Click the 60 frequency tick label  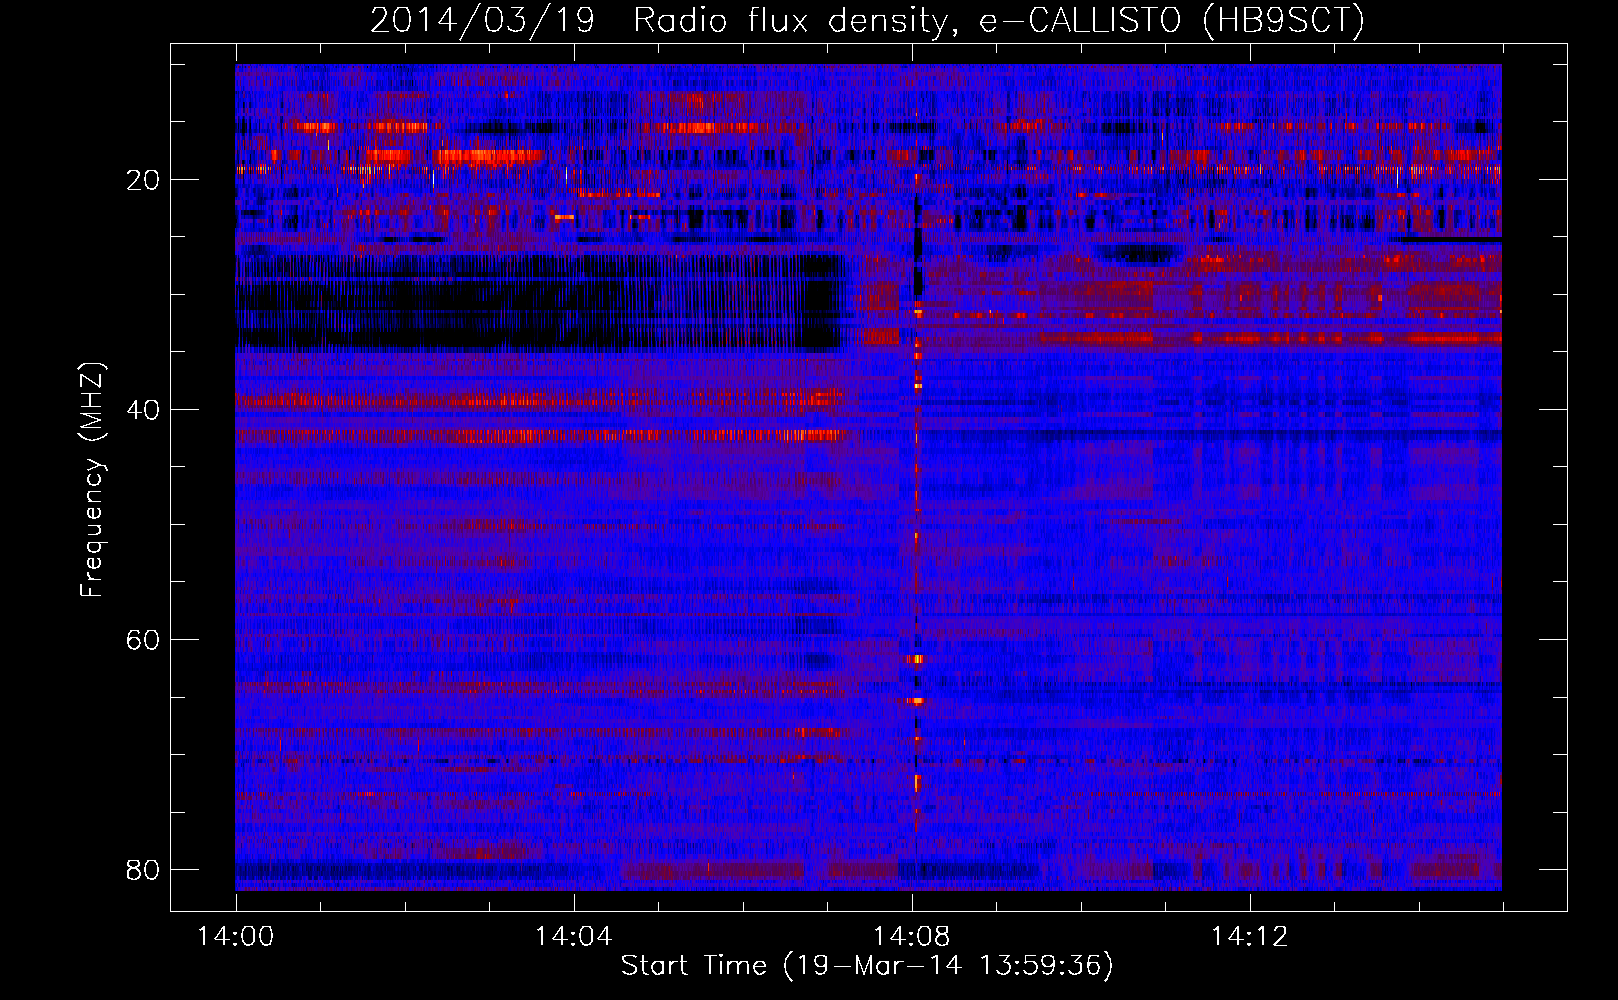click(143, 640)
